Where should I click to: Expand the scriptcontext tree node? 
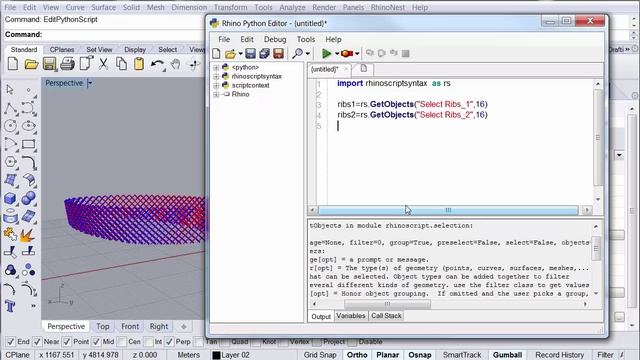216,85
